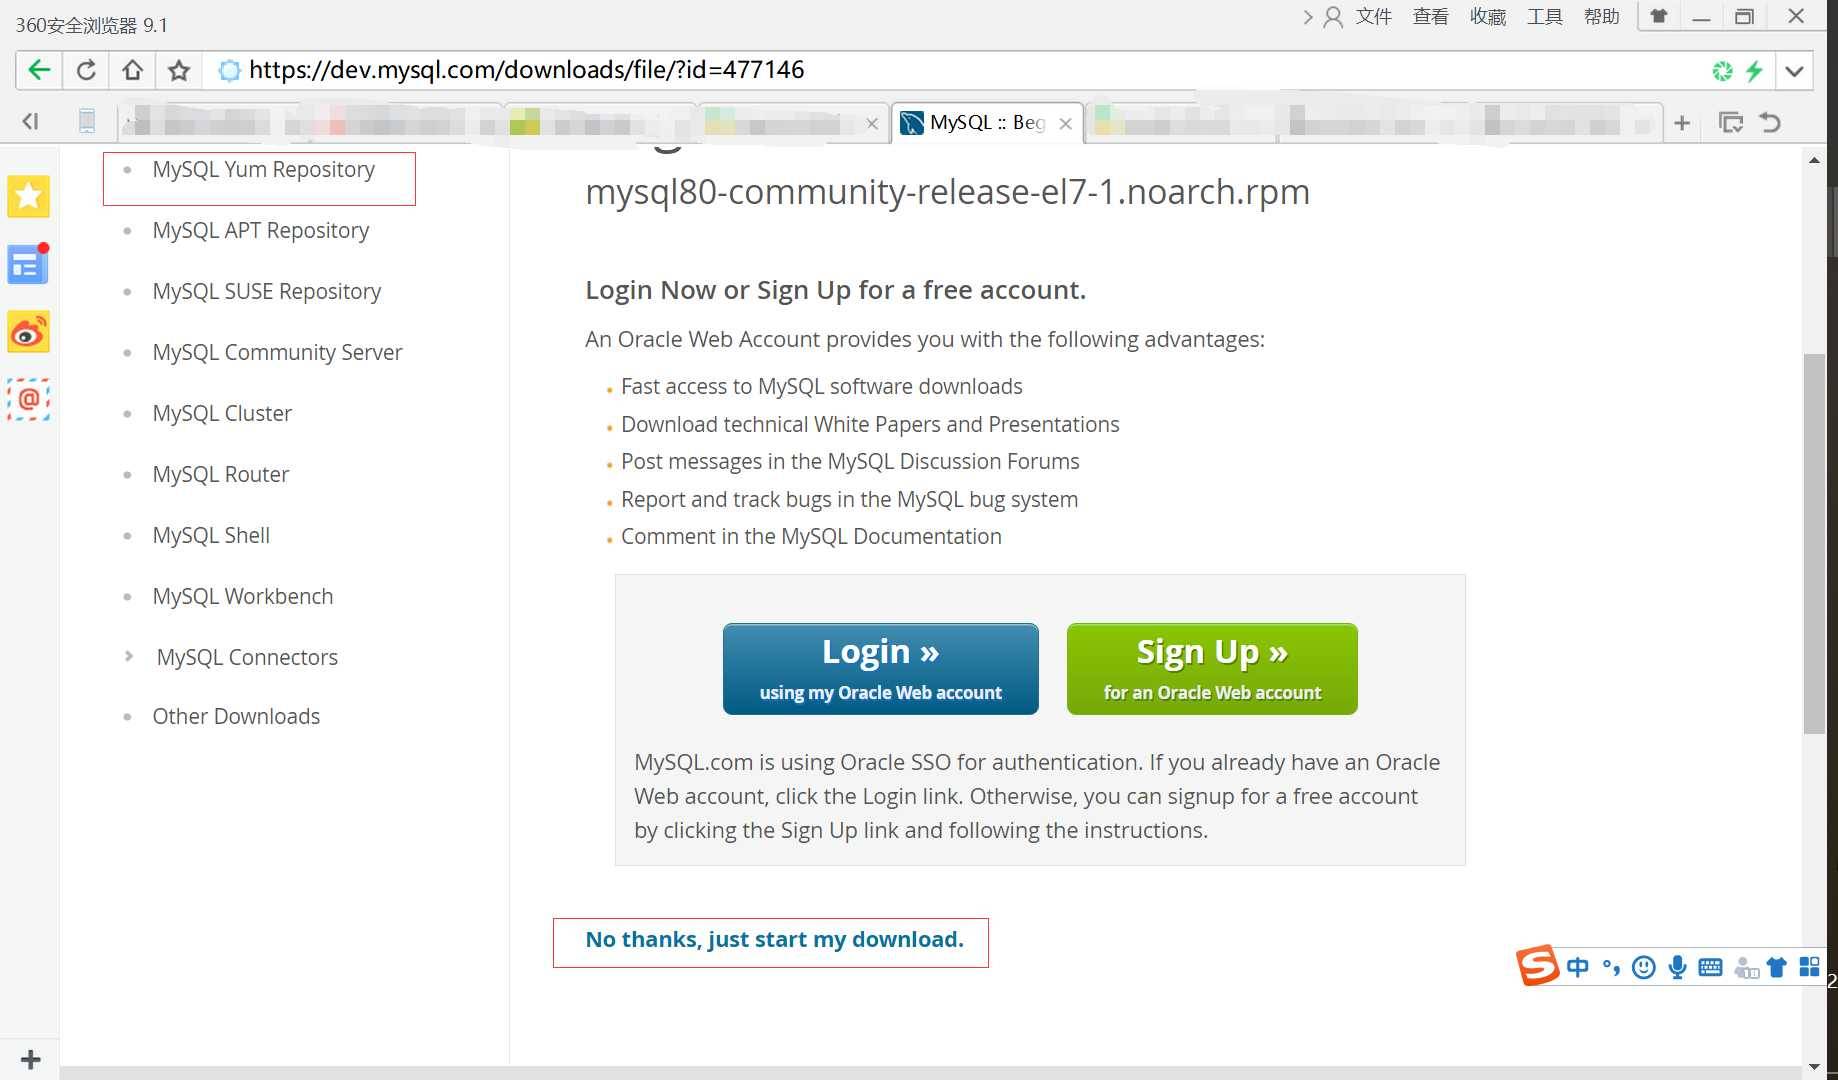Open MySQL Cluster link
The width and height of the screenshot is (1838, 1080).
(222, 414)
